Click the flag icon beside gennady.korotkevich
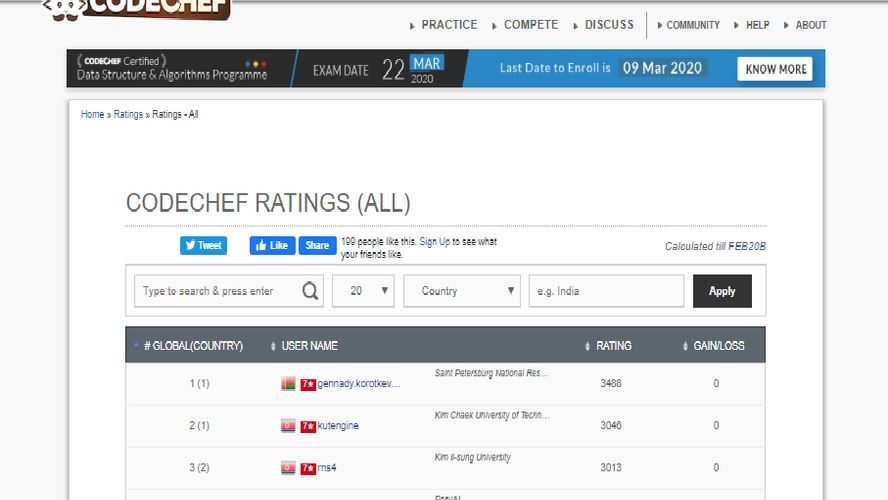The width and height of the screenshot is (888, 500). coord(289,384)
